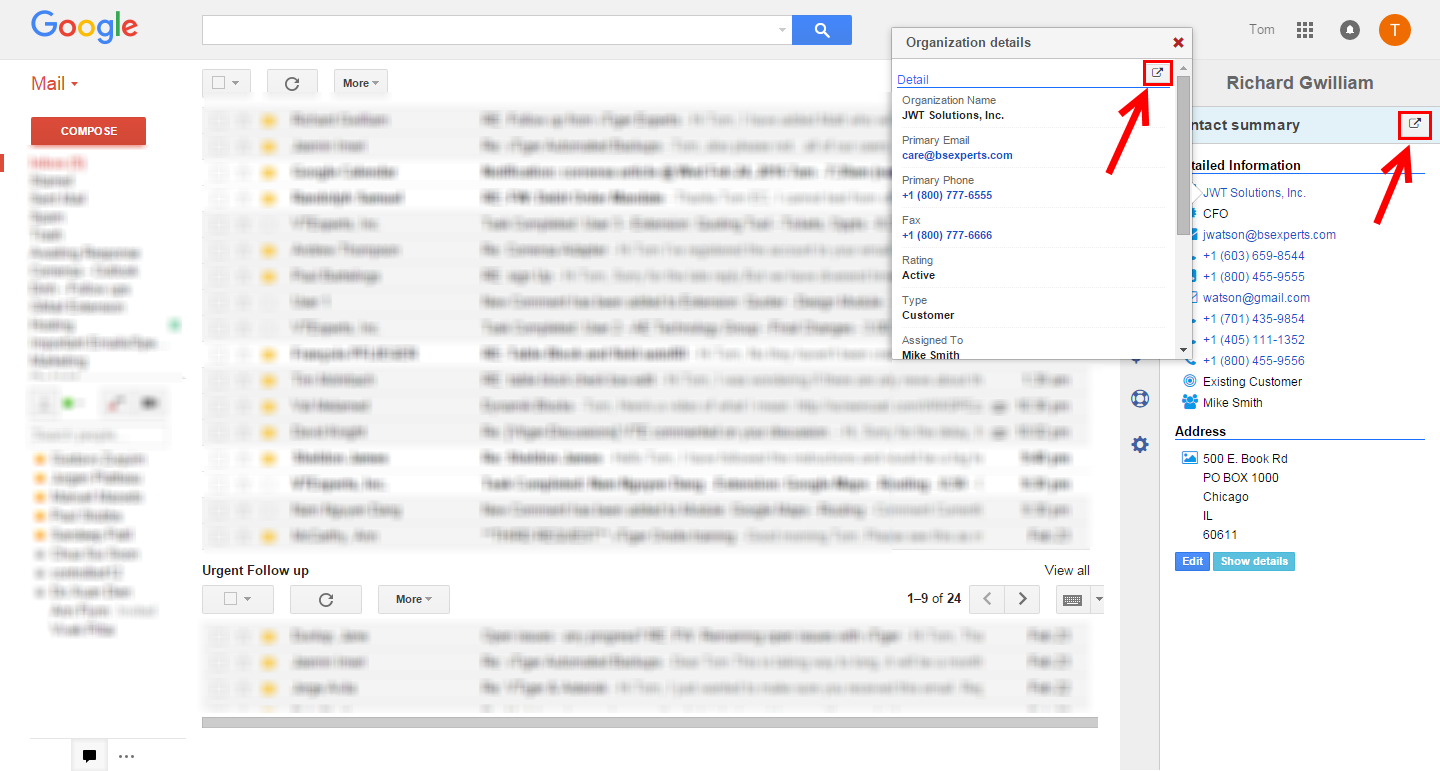The width and height of the screenshot is (1440, 771).
Task: Open the lifebuoy support icon in sidebar
Action: point(1139,398)
